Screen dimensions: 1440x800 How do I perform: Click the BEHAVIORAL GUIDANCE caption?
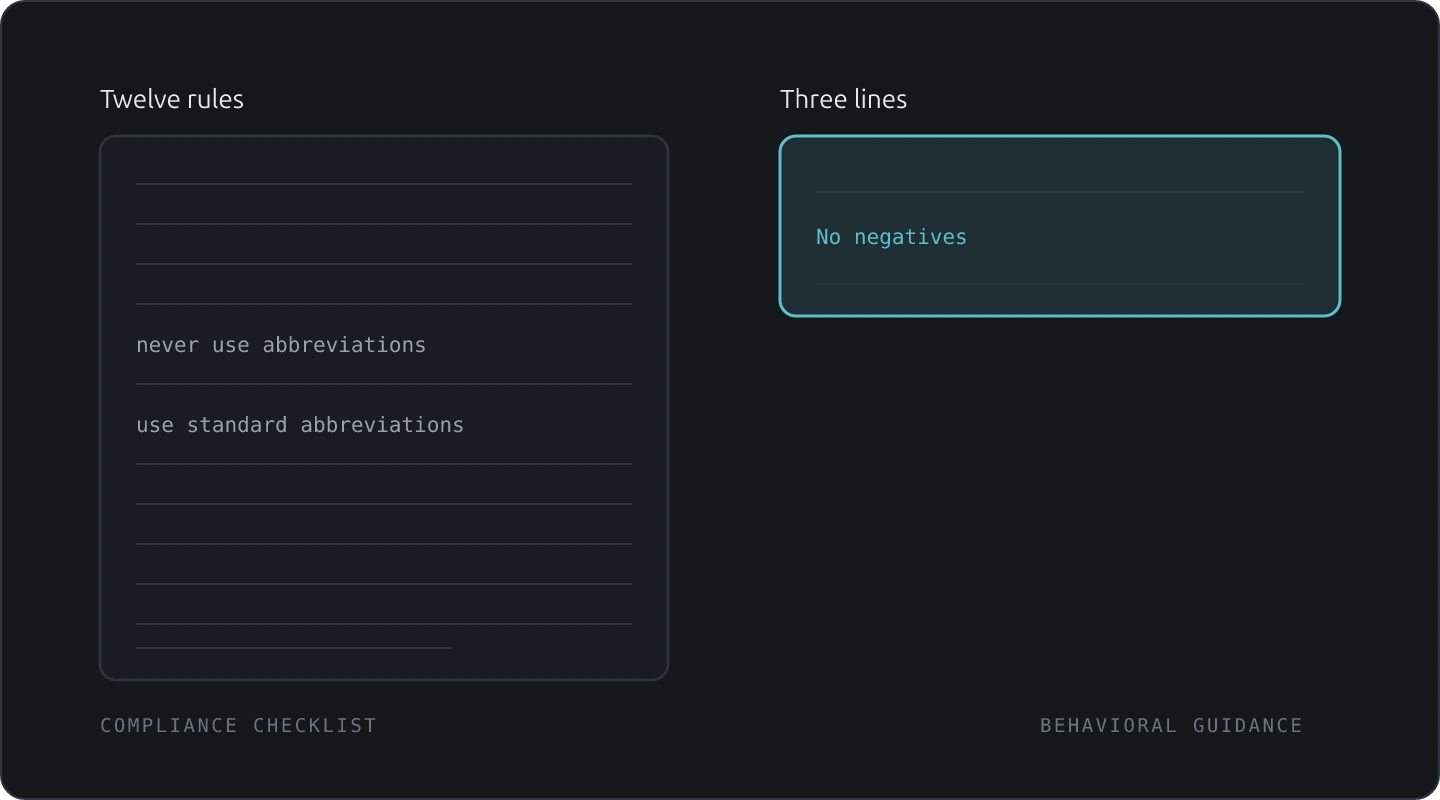(1171, 725)
